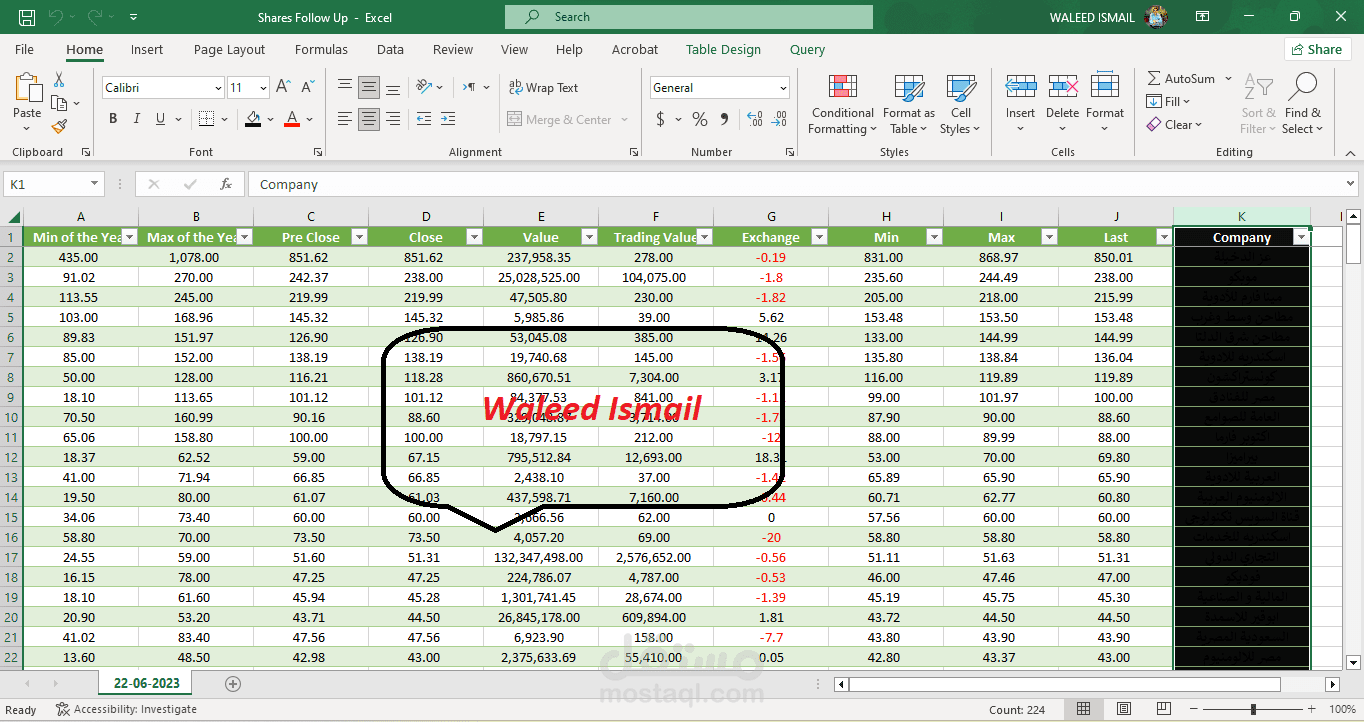Toggle Center horizontal alignment
Screen dimensions: 1364x722
(369, 119)
